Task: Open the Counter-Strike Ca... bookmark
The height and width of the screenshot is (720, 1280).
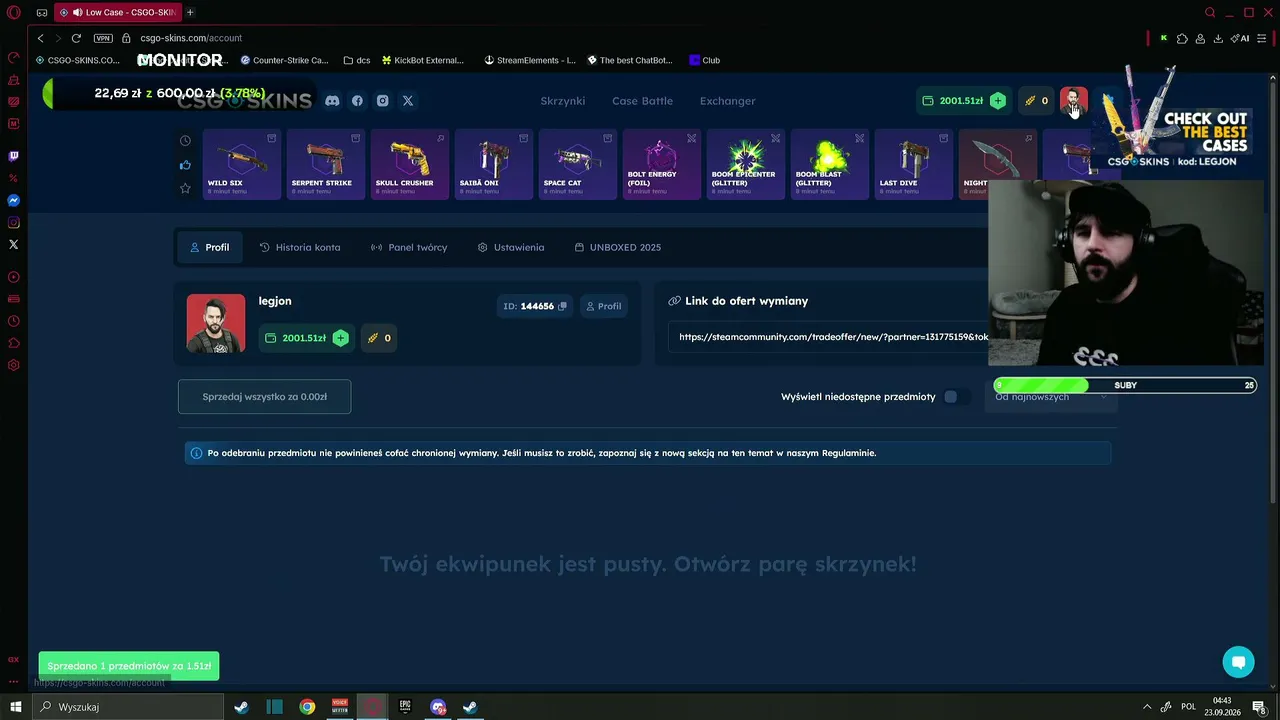Action: 285,60
